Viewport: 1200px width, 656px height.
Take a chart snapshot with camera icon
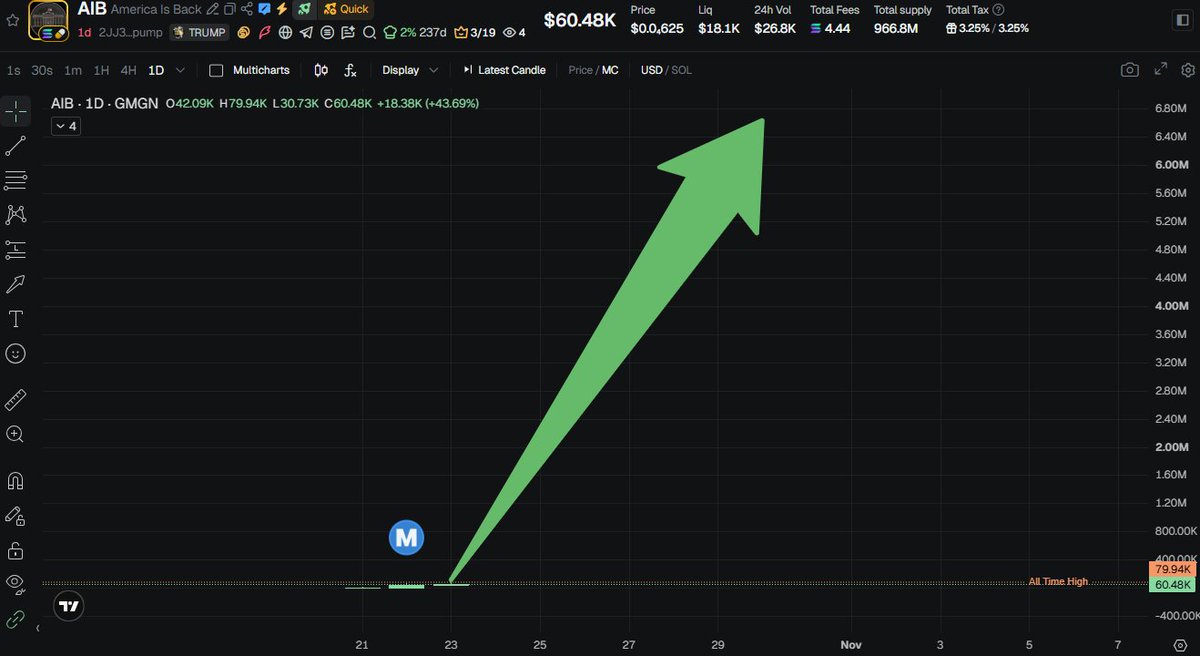pyautogui.click(x=1129, y=70)
